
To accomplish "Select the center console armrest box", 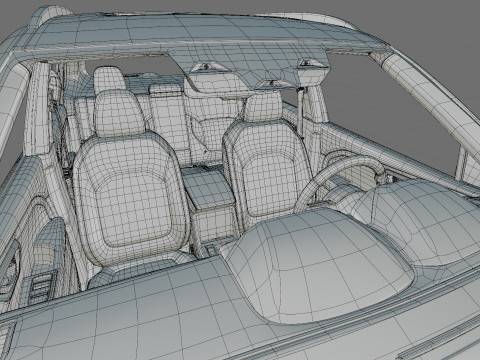I will point(209,189).
